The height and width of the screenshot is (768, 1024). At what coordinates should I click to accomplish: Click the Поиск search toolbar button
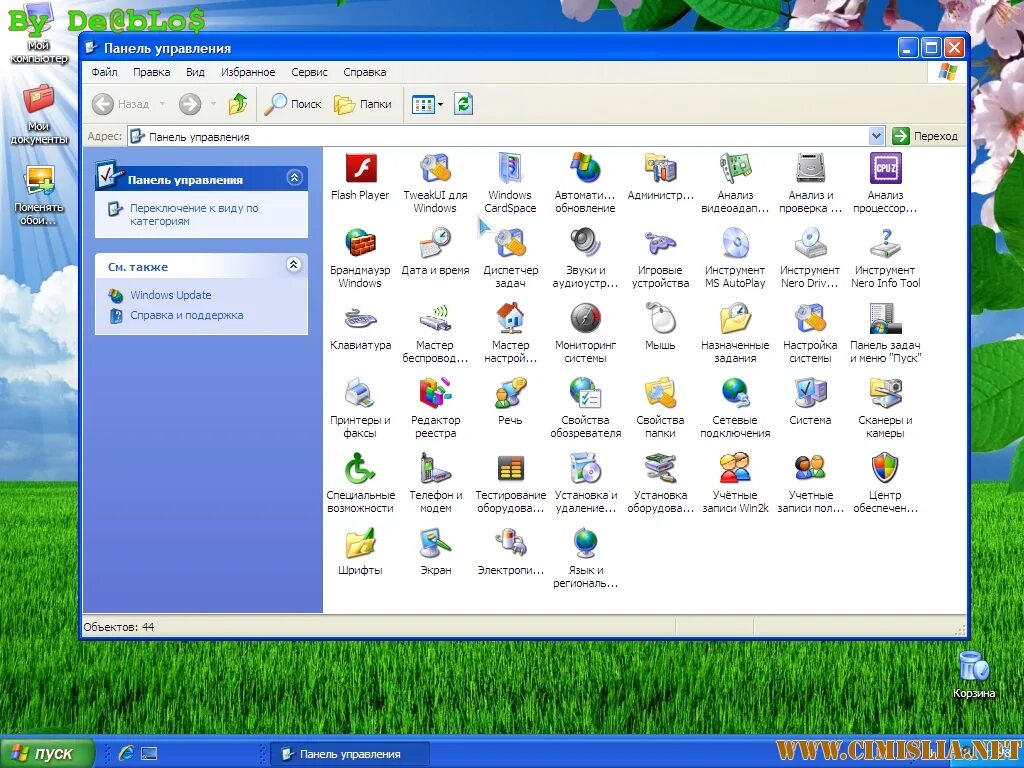pyautogui.click(x=293, y=104)
